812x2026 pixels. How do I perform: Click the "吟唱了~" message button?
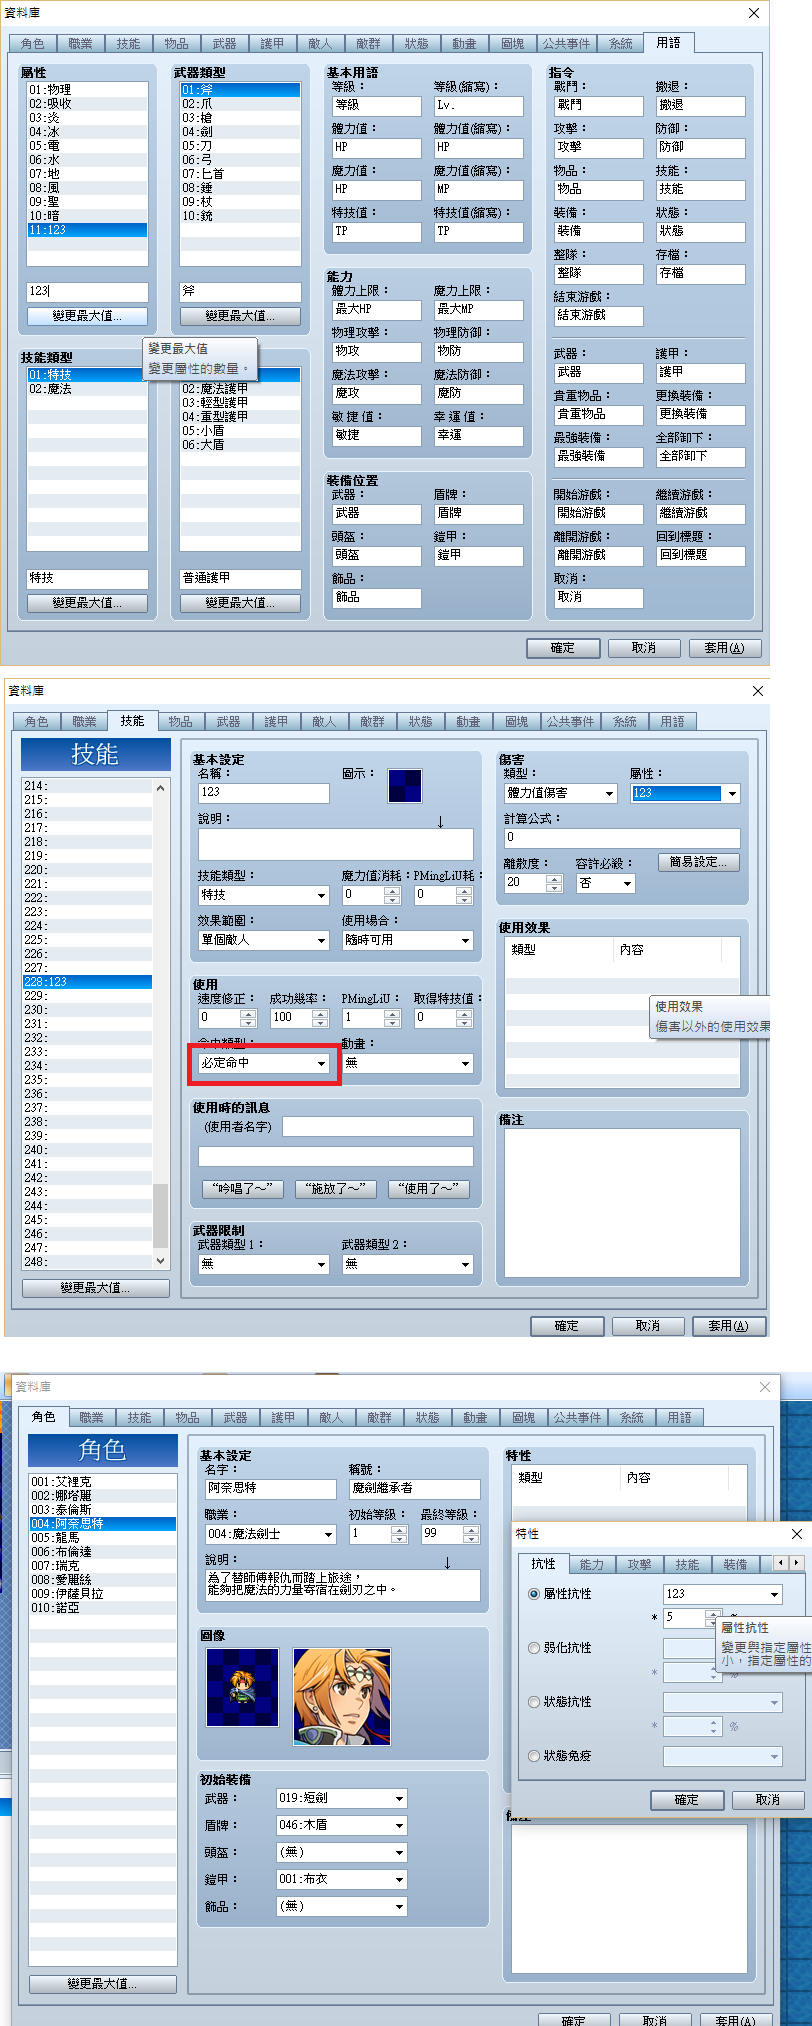[243, 1189]
